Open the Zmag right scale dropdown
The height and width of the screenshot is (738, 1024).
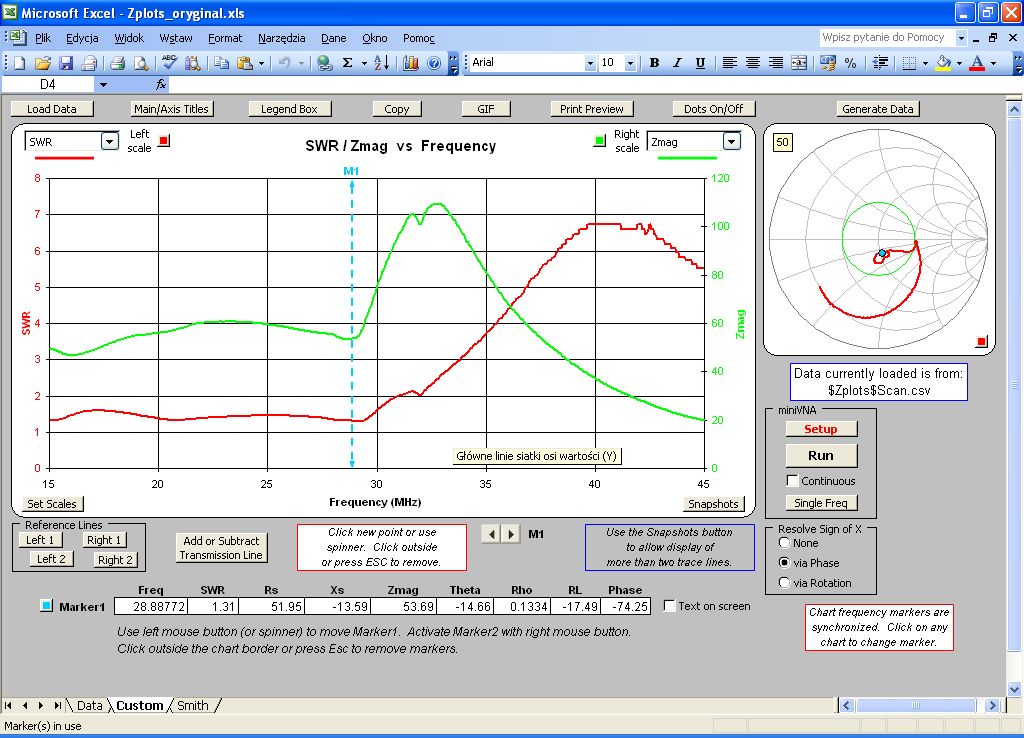(731, 142)
